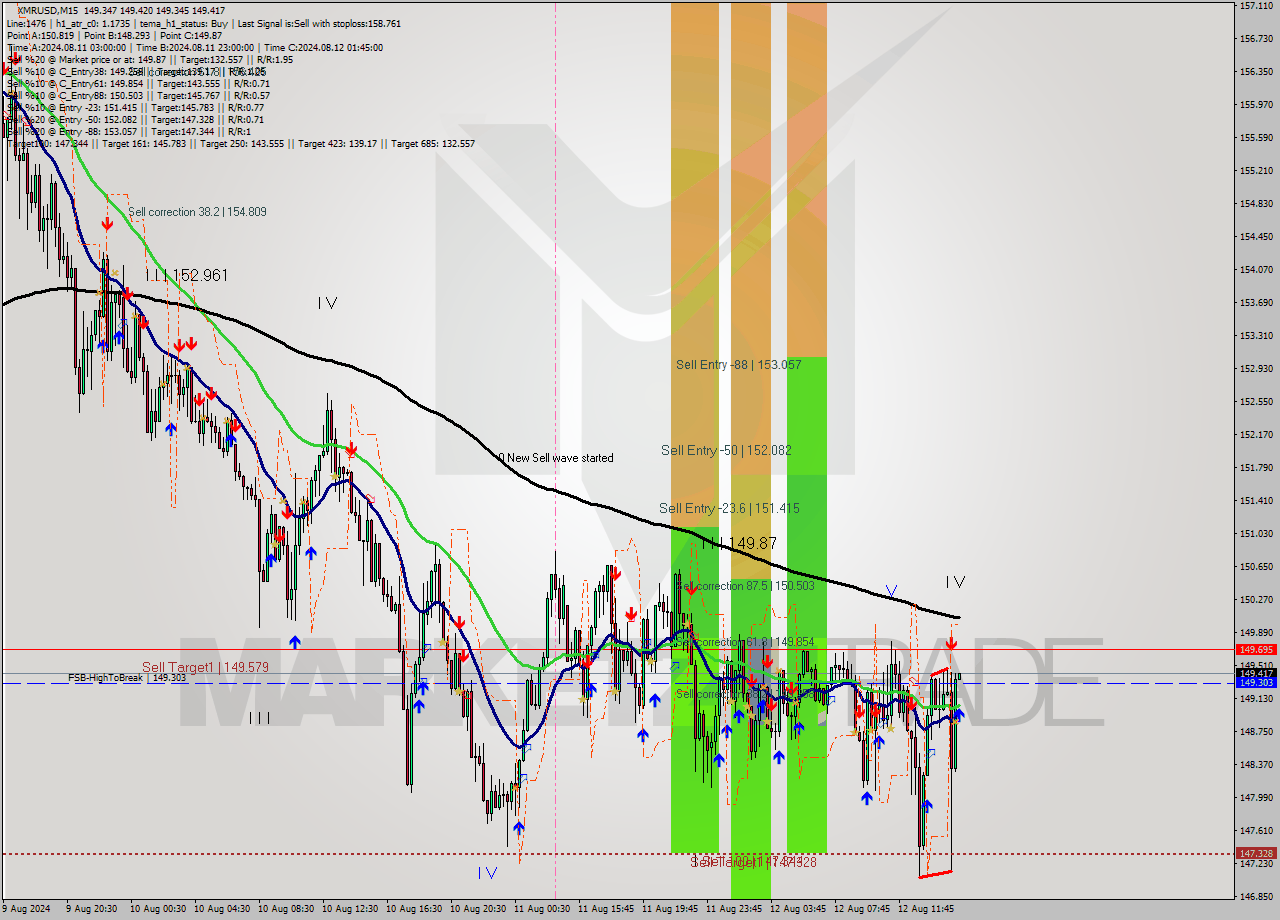Click the 154.070 price axis value

(x=1256, y=270)
